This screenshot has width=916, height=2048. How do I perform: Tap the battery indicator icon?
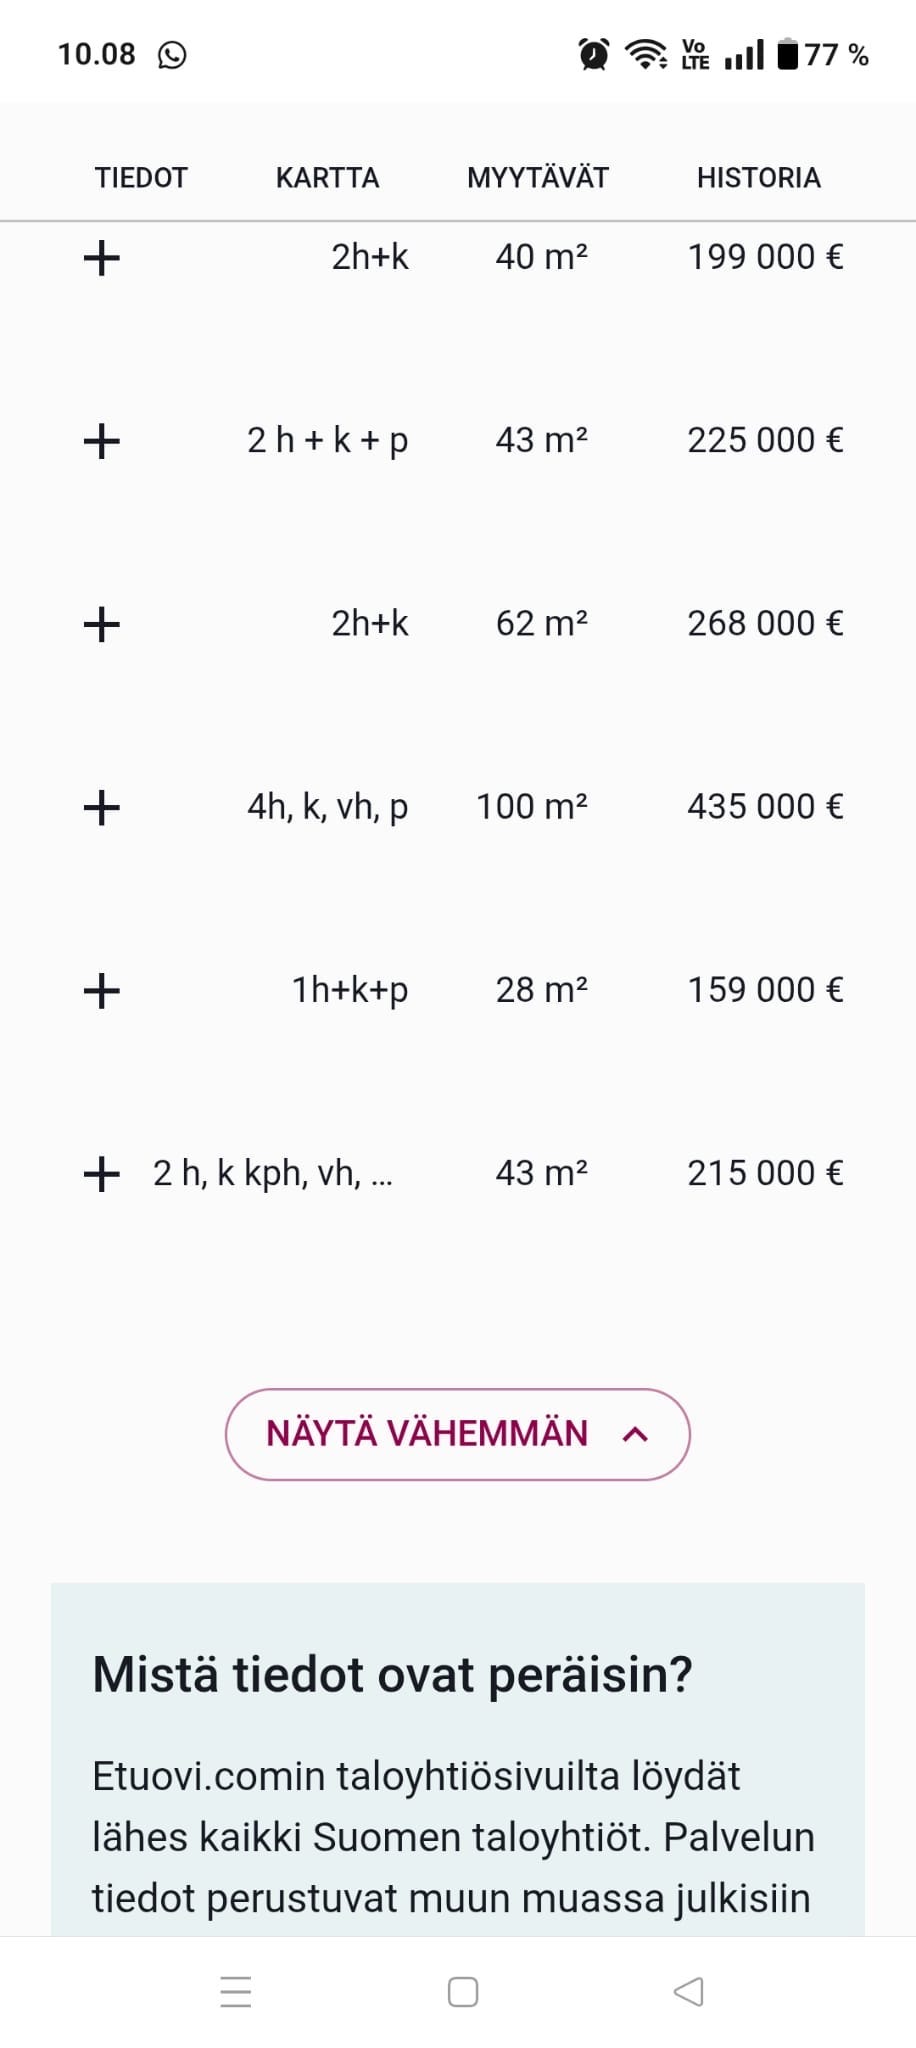[x=788, y=54]
